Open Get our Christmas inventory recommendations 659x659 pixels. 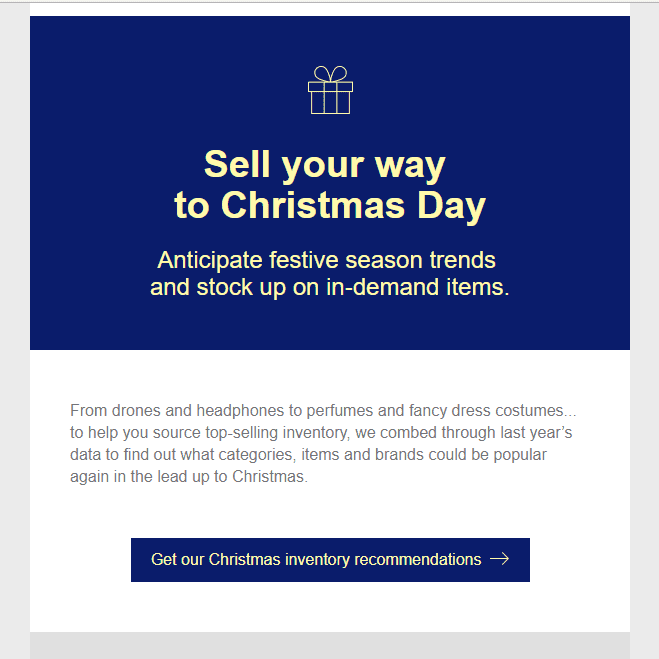click(x=330, y=560)
